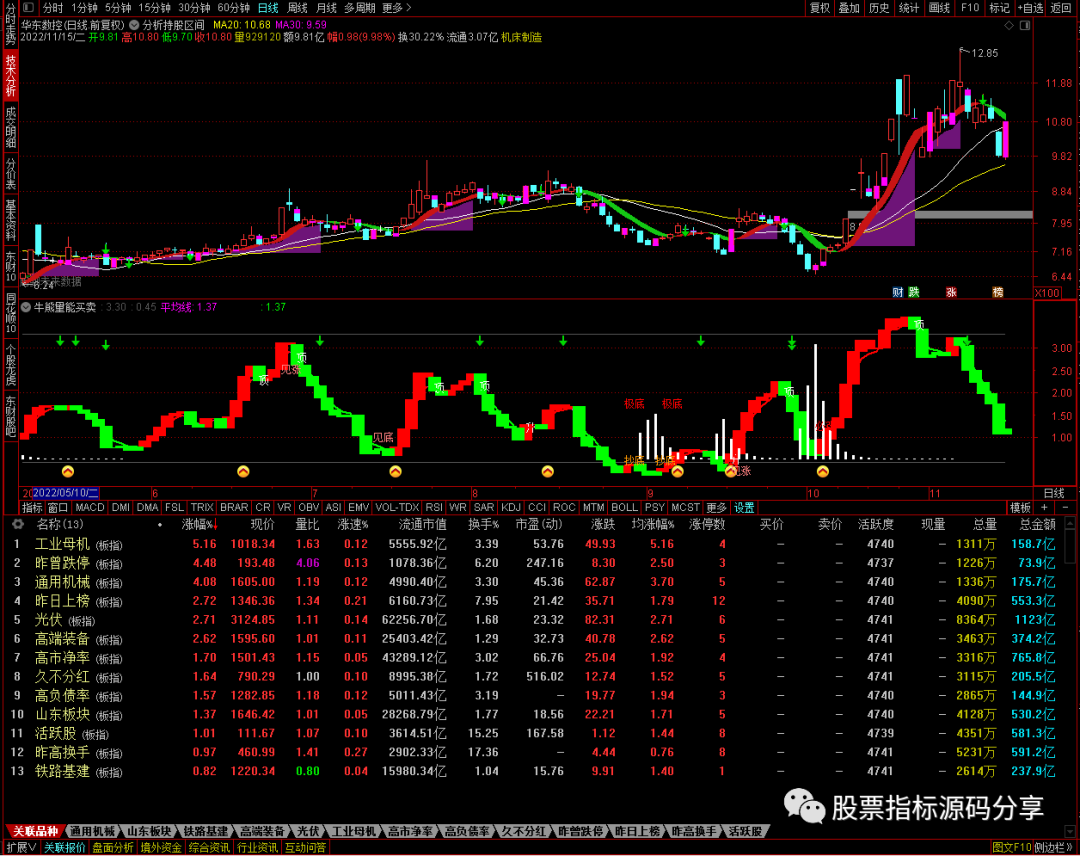Switch chart to 60分钟 period
Image resolution: width=1080 pixels, height=856 pixels.
pyautogui.click(x=233, y=8)
